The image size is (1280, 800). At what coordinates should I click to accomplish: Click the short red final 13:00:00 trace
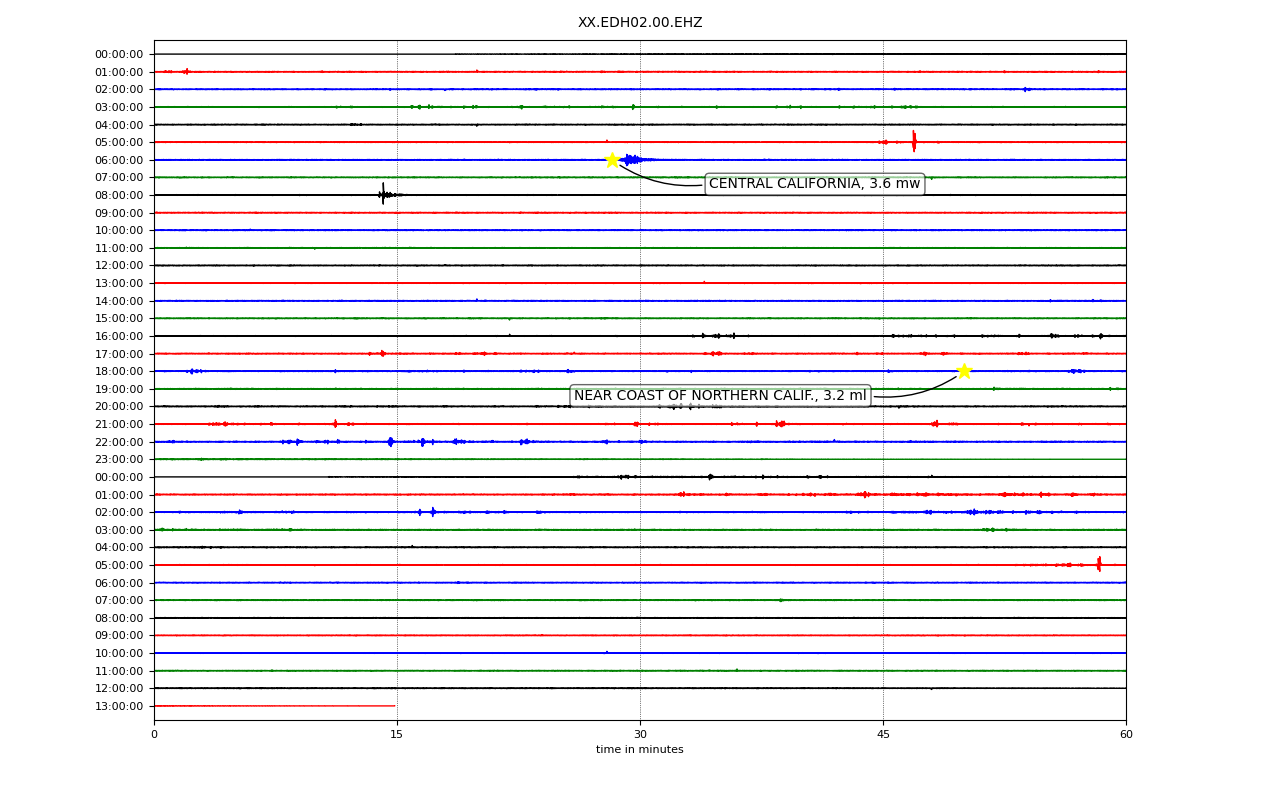point(275,706)
